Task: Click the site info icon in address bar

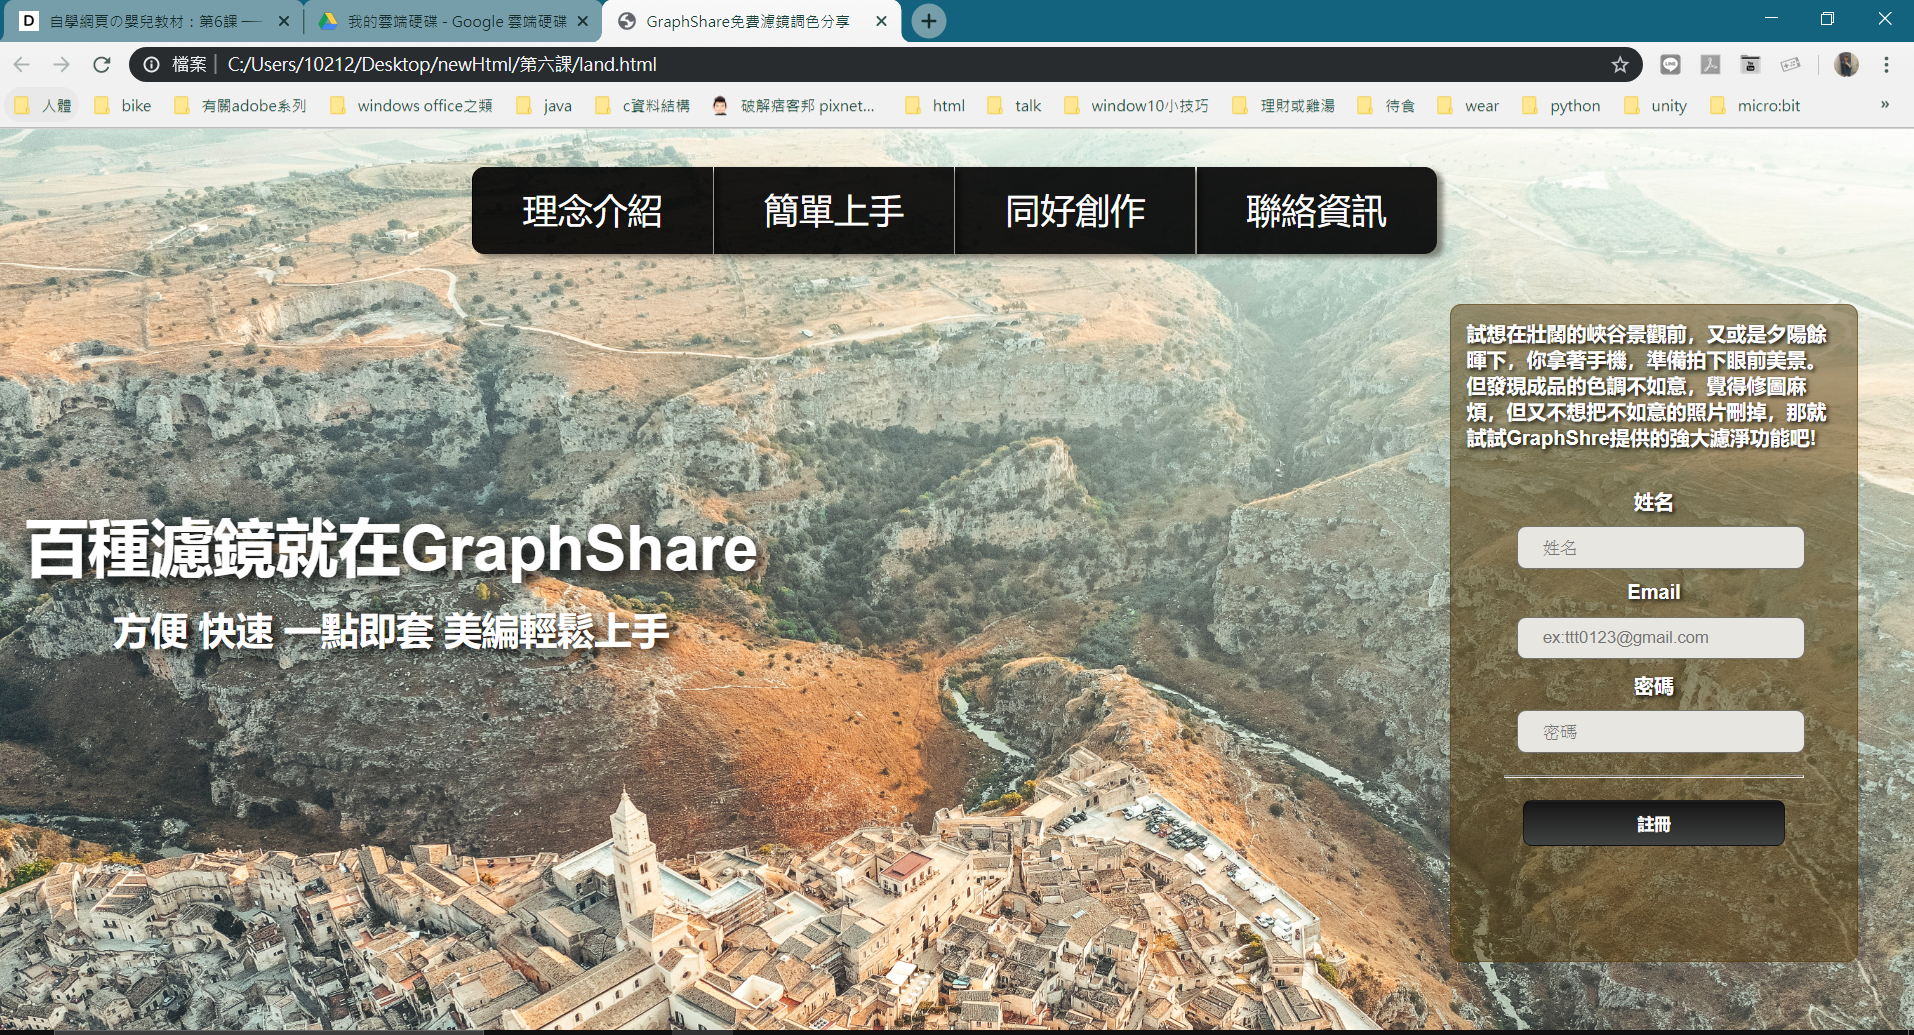Action: (x=151, y=65)
